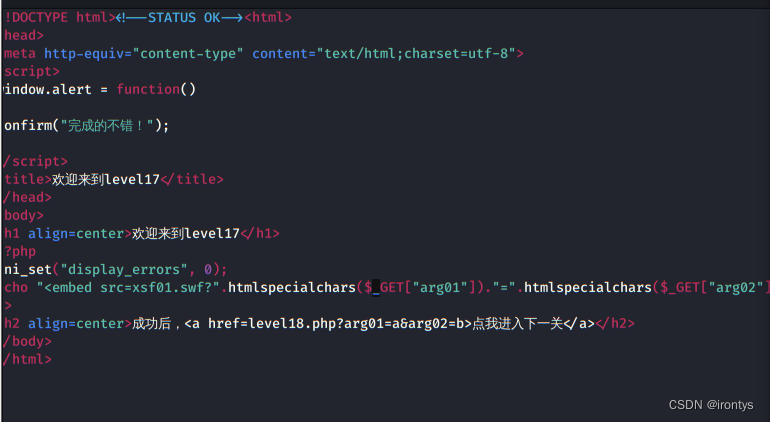Click second htmlspecialchars function call
The width and height of the screenshot is (770, 422).
588,287
